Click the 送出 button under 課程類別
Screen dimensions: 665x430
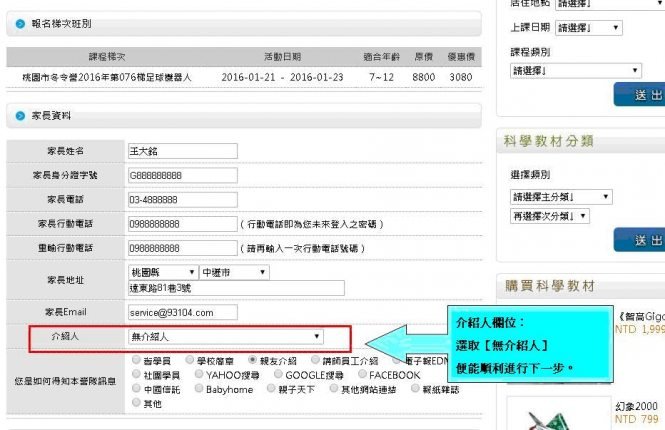(x=640, y=95)
